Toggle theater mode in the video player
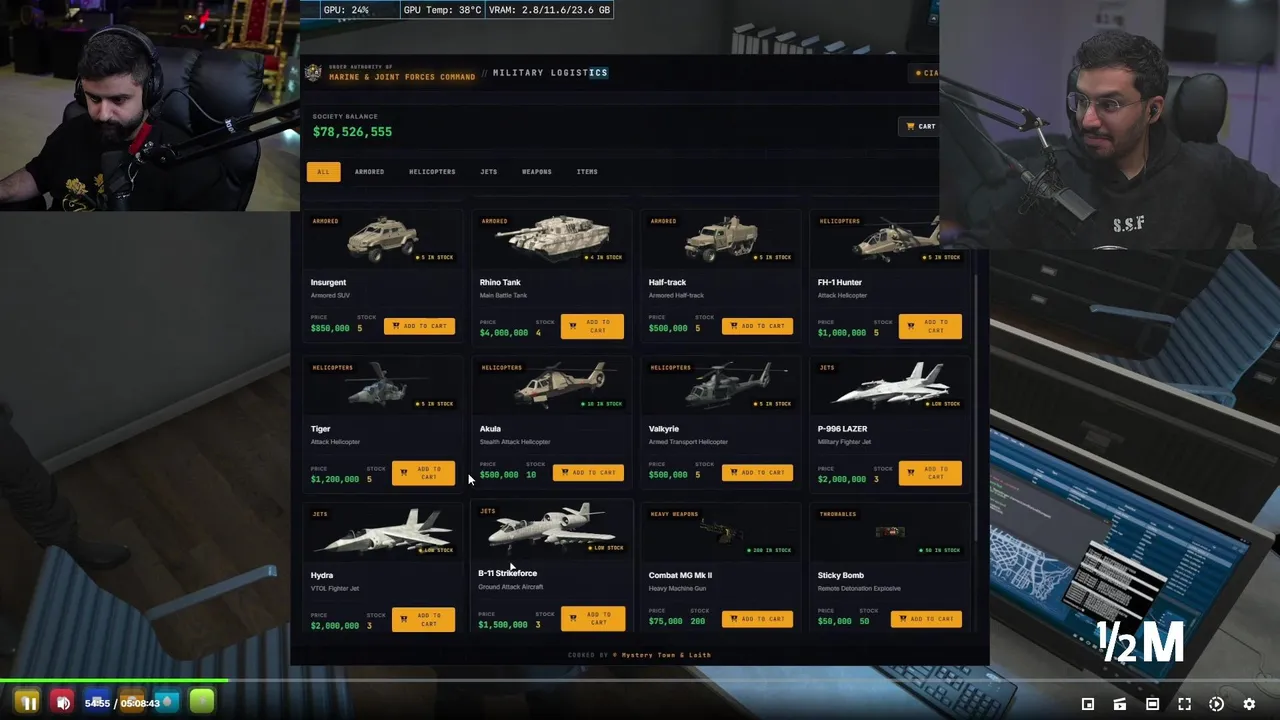Image resolution: width=1280 pixels, height=720 pixels. [1152, 704]
